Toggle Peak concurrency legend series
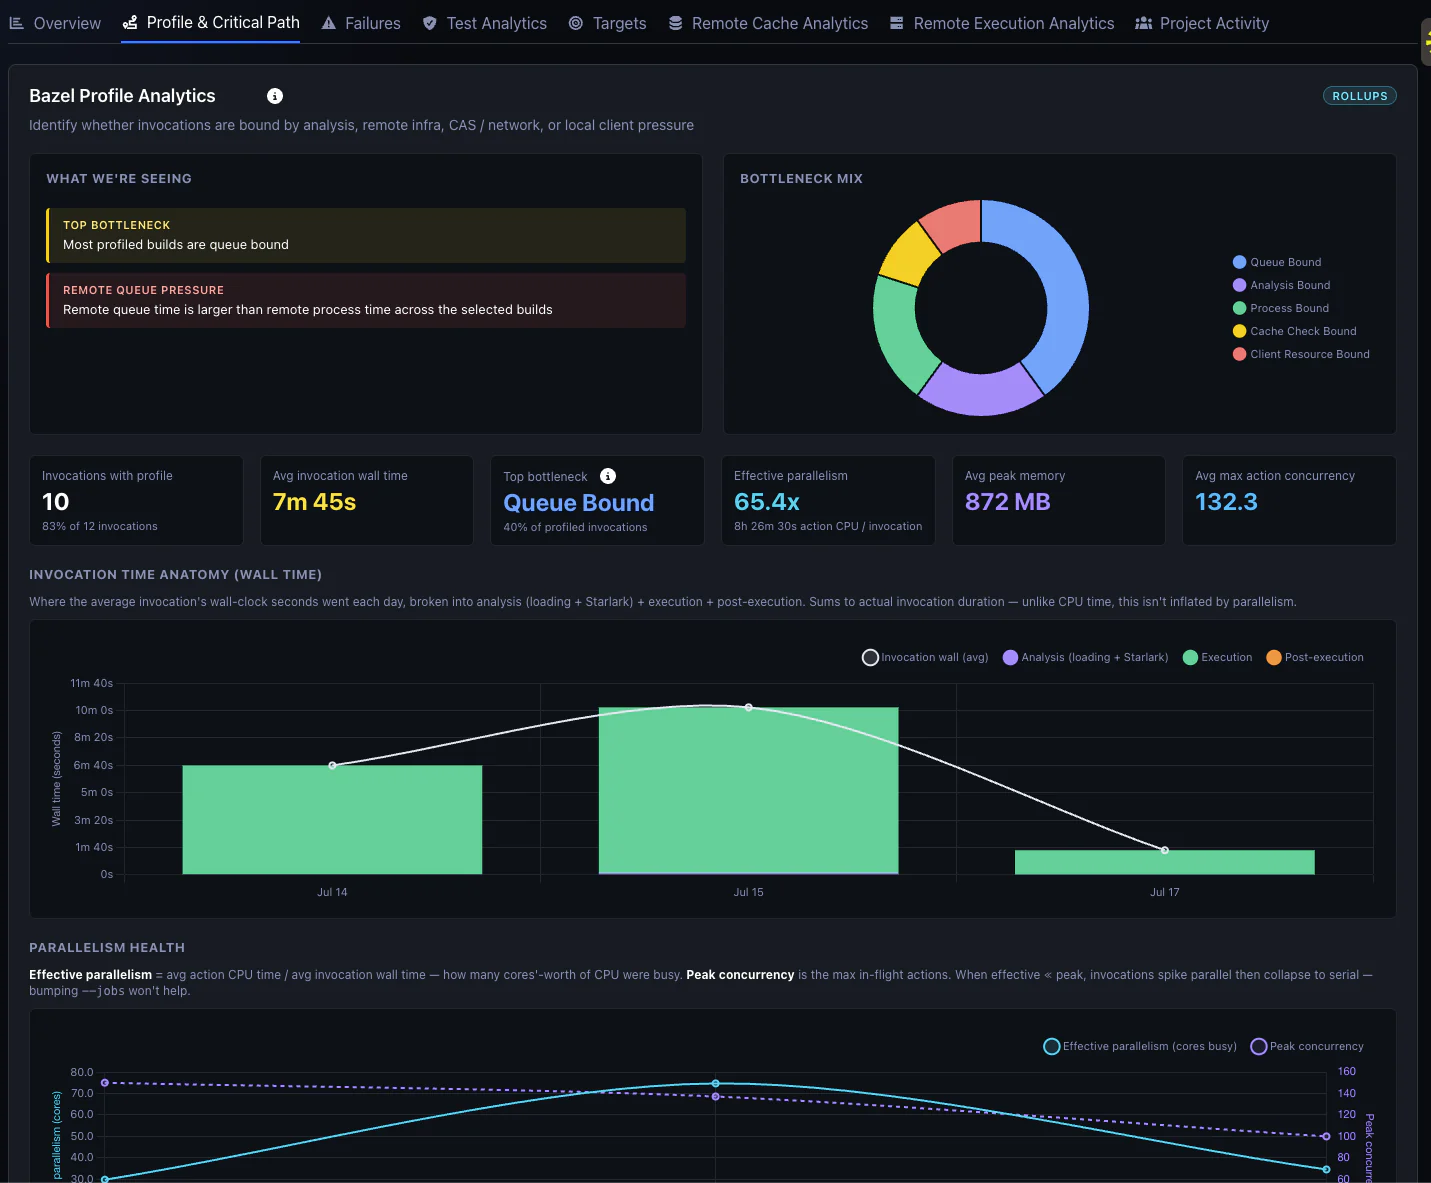 (x=1307, y=1046)
